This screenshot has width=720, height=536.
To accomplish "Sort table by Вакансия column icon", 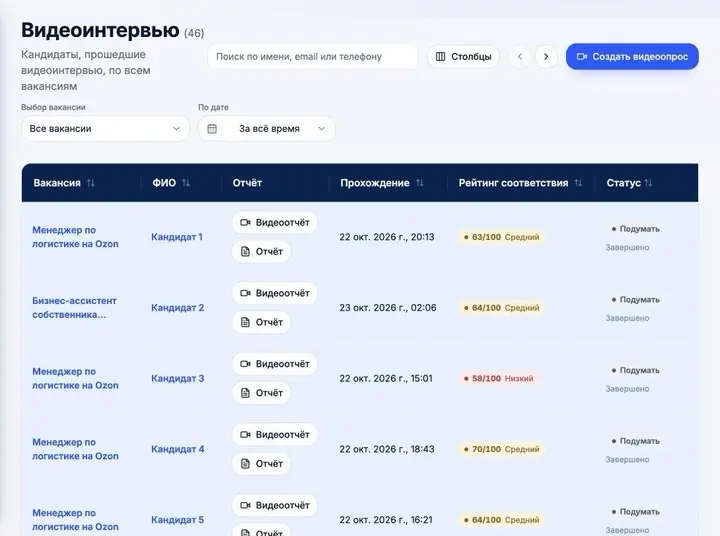I will click(90, 183).
